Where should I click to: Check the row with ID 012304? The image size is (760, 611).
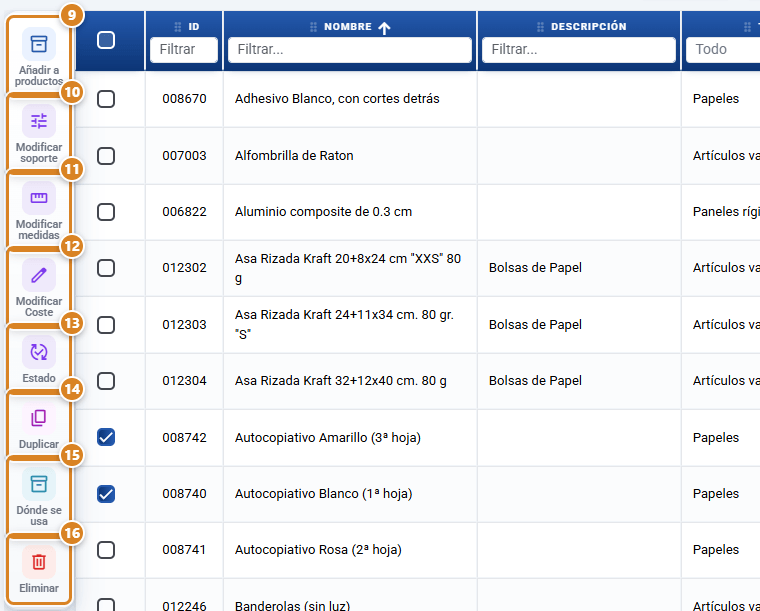[x=106, y=381]
